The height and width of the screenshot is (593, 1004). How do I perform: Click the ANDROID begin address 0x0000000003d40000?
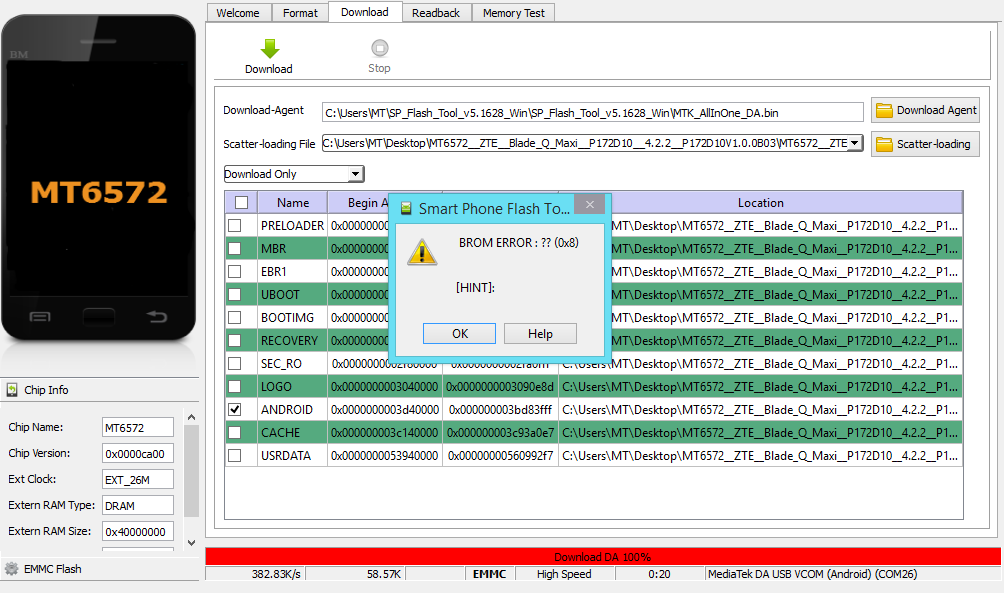click(385, 410)
